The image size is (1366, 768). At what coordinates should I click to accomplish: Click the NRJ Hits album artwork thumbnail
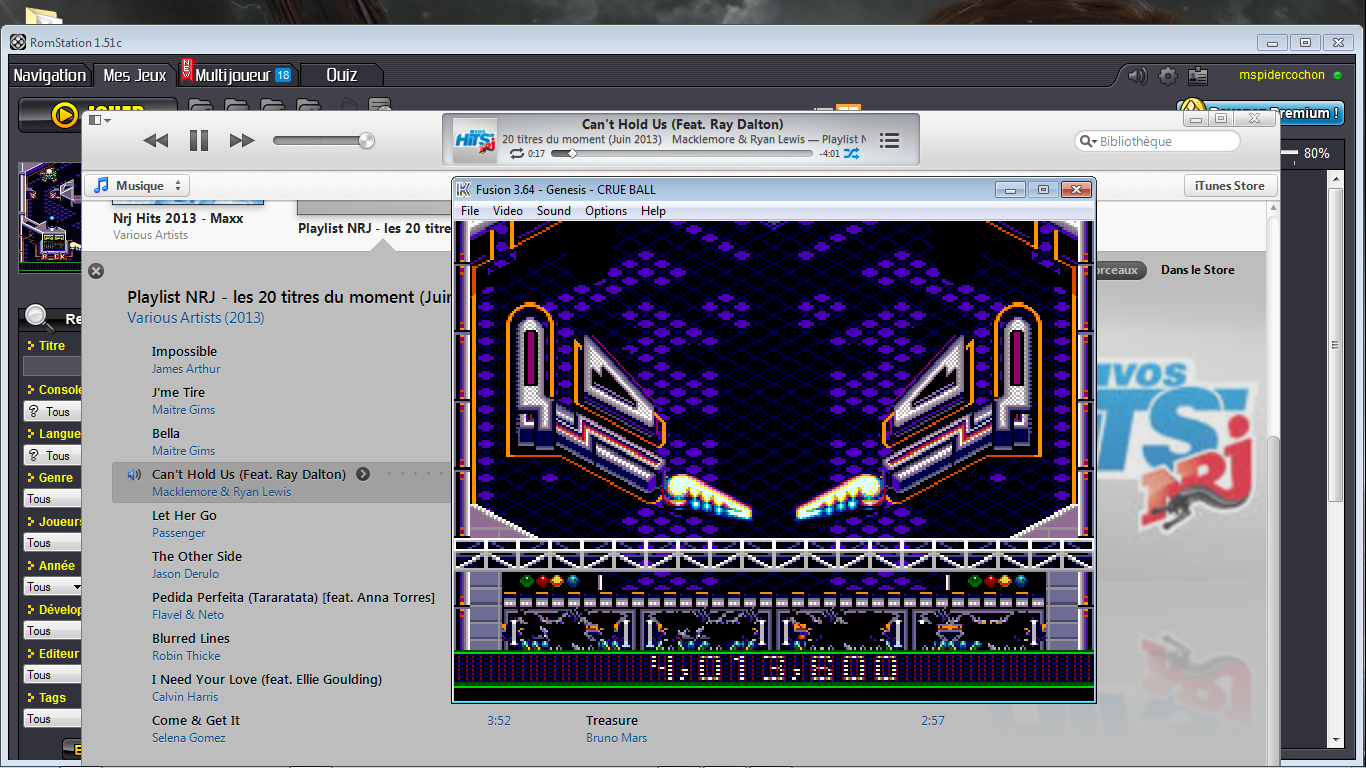click(x=474, y=140)
